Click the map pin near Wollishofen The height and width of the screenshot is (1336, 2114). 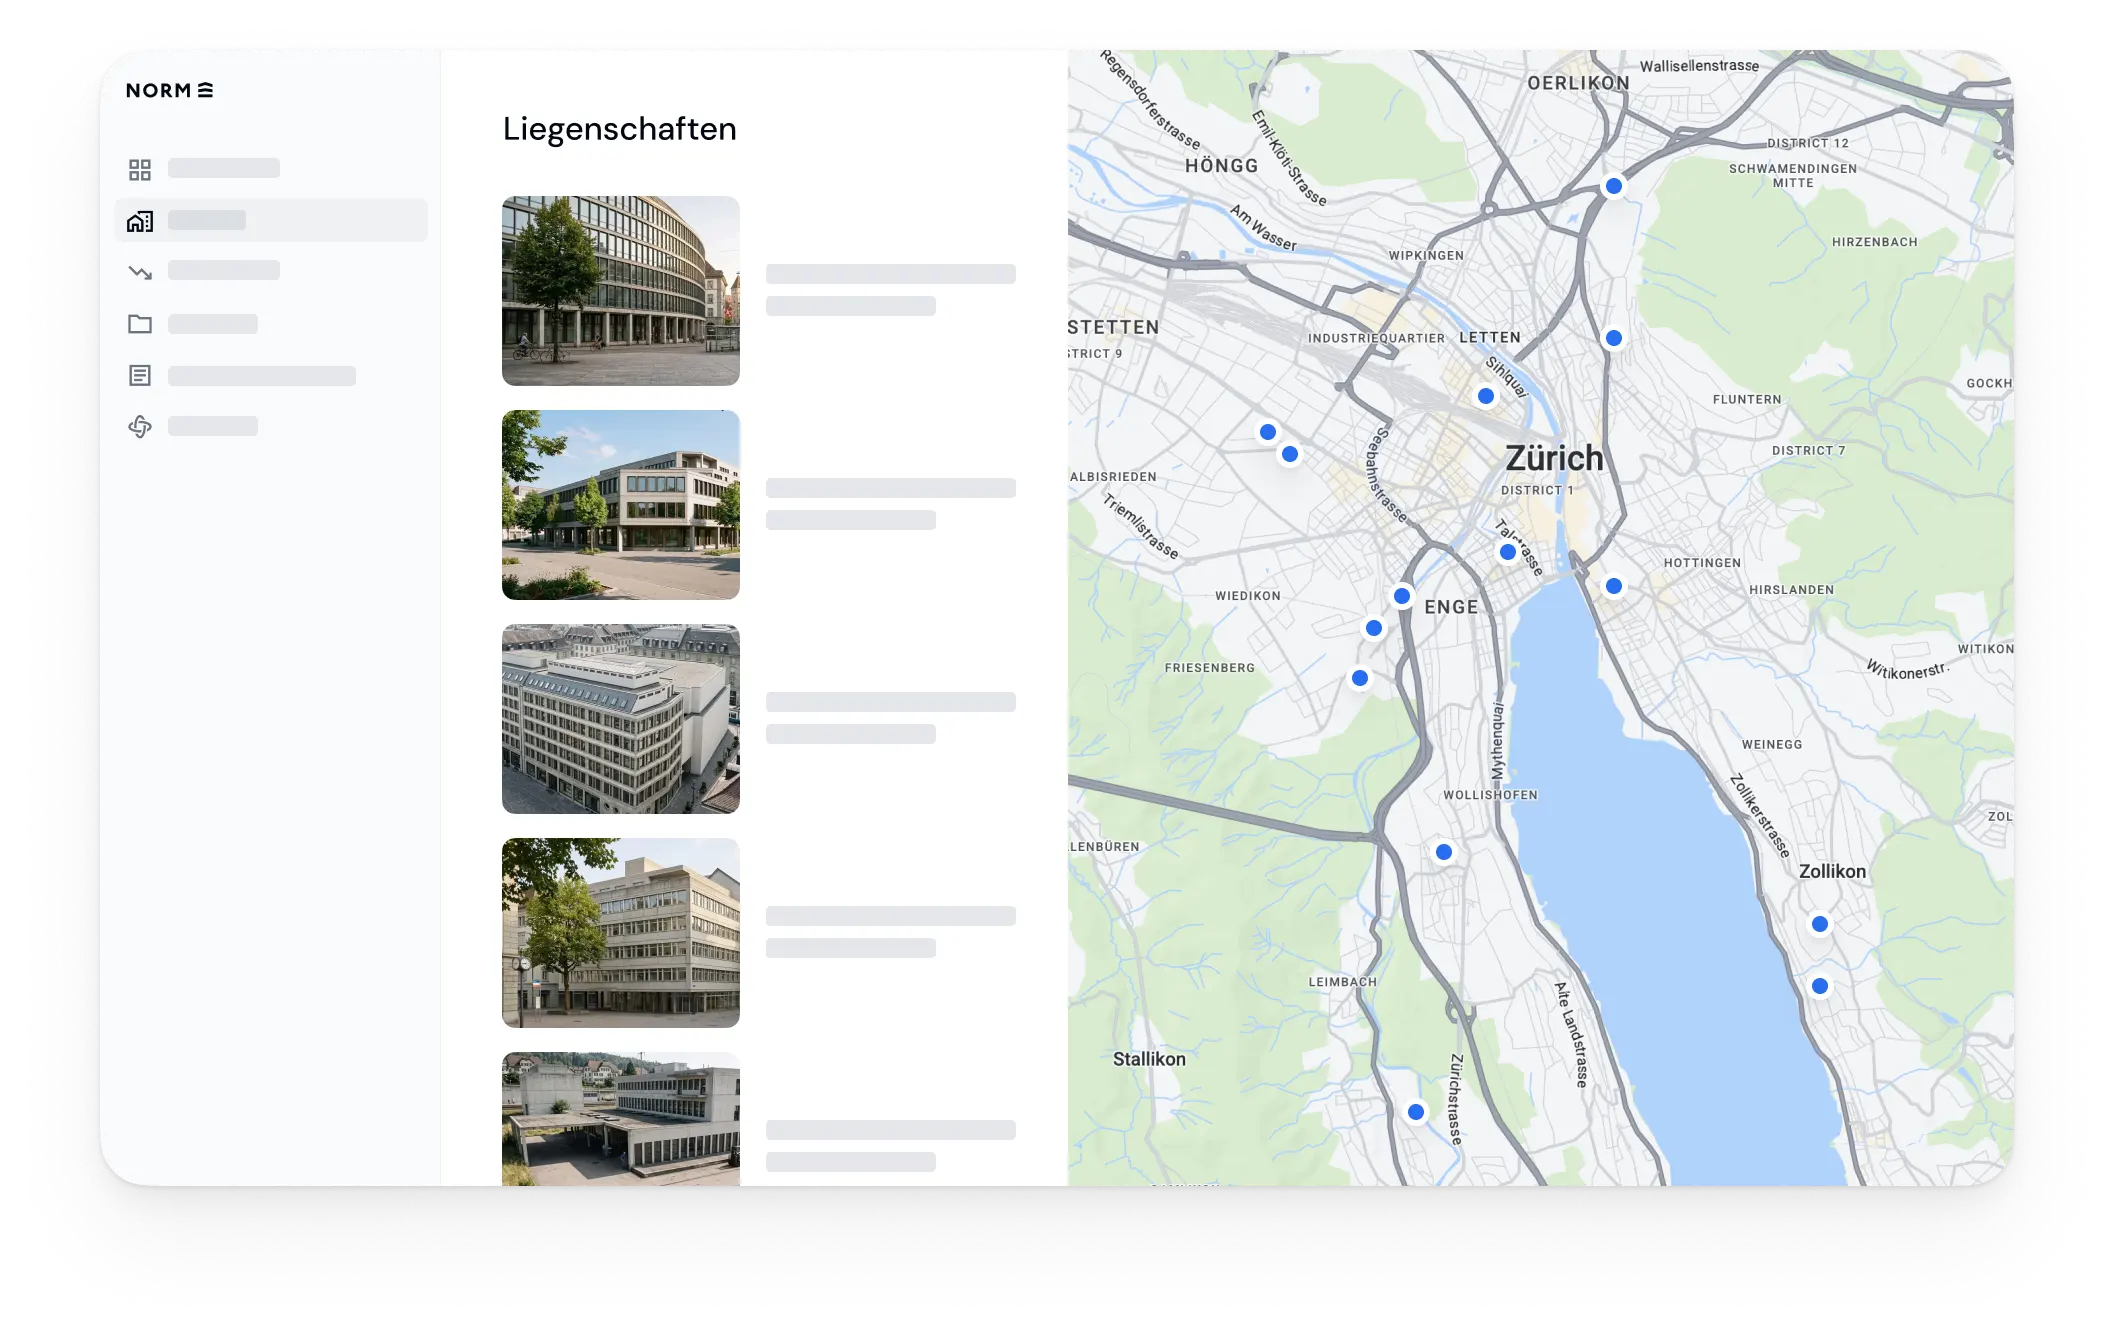tap(1444, 852)
